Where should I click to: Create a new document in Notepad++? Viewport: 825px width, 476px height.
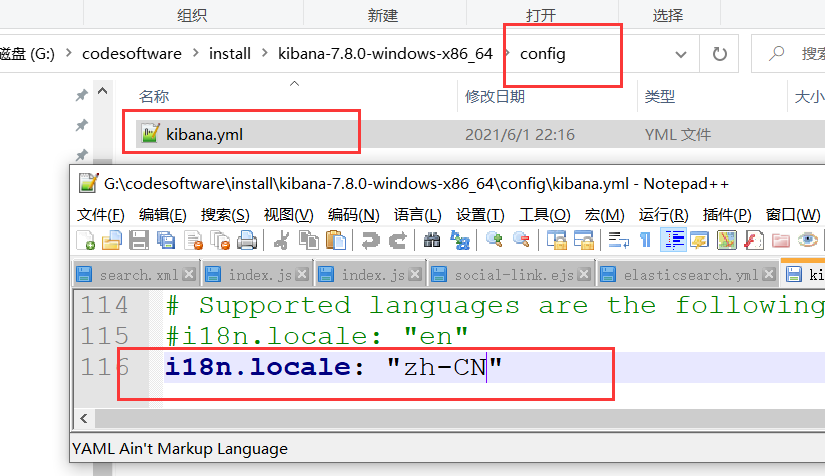click(x=85, y=240)
